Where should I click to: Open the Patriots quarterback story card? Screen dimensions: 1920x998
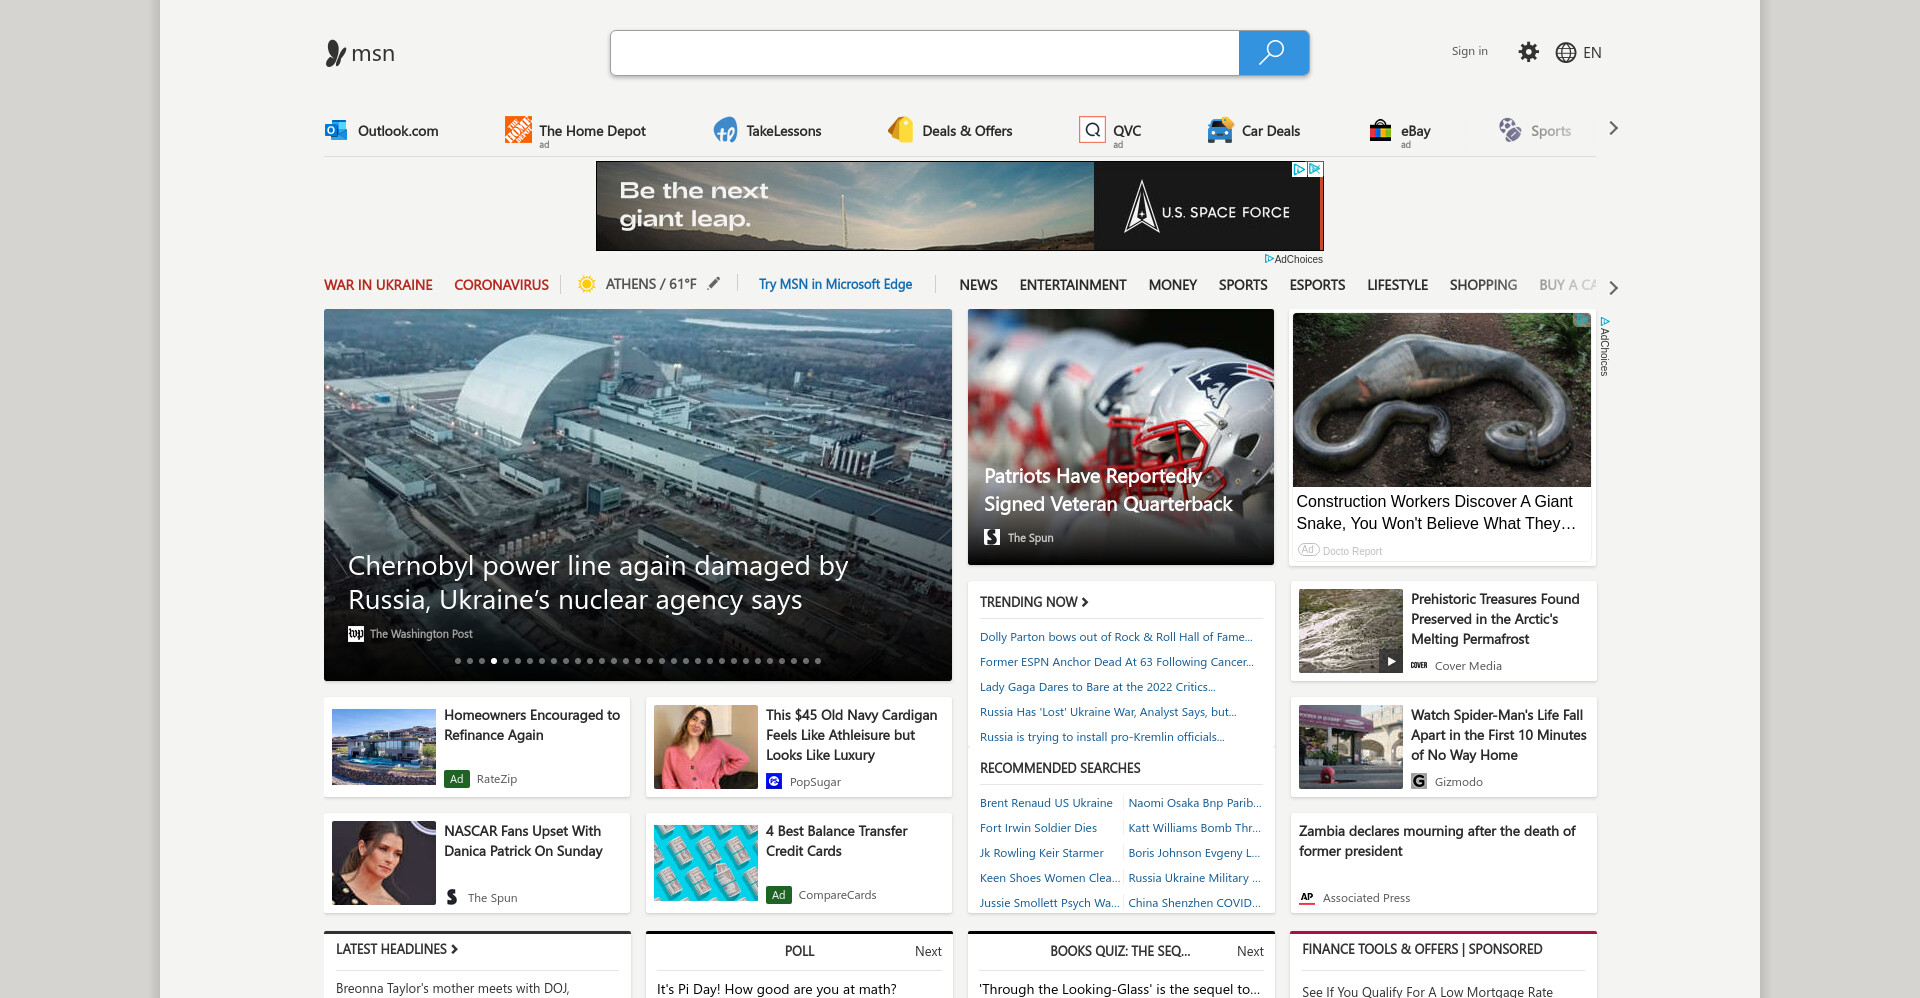pyautogui.click(x=1121, y=437)
